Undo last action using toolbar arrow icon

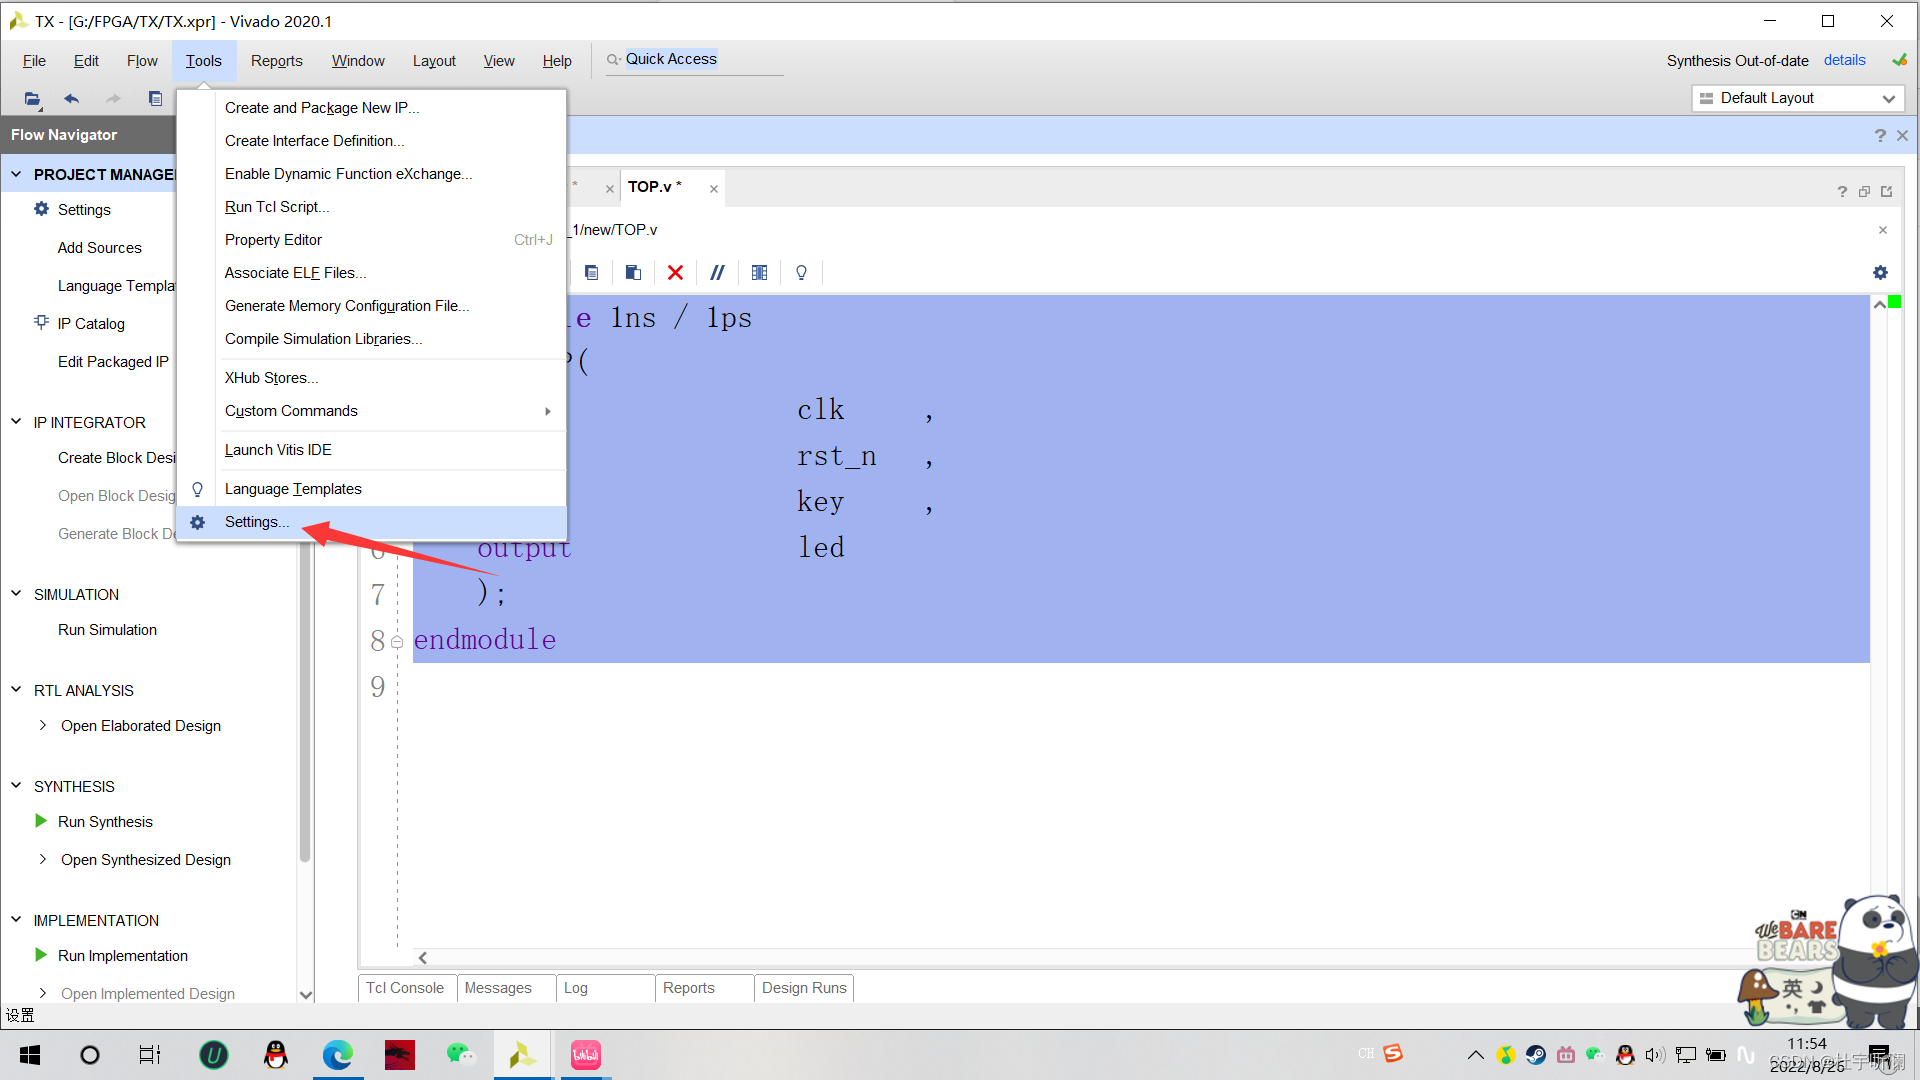[71, 98]
